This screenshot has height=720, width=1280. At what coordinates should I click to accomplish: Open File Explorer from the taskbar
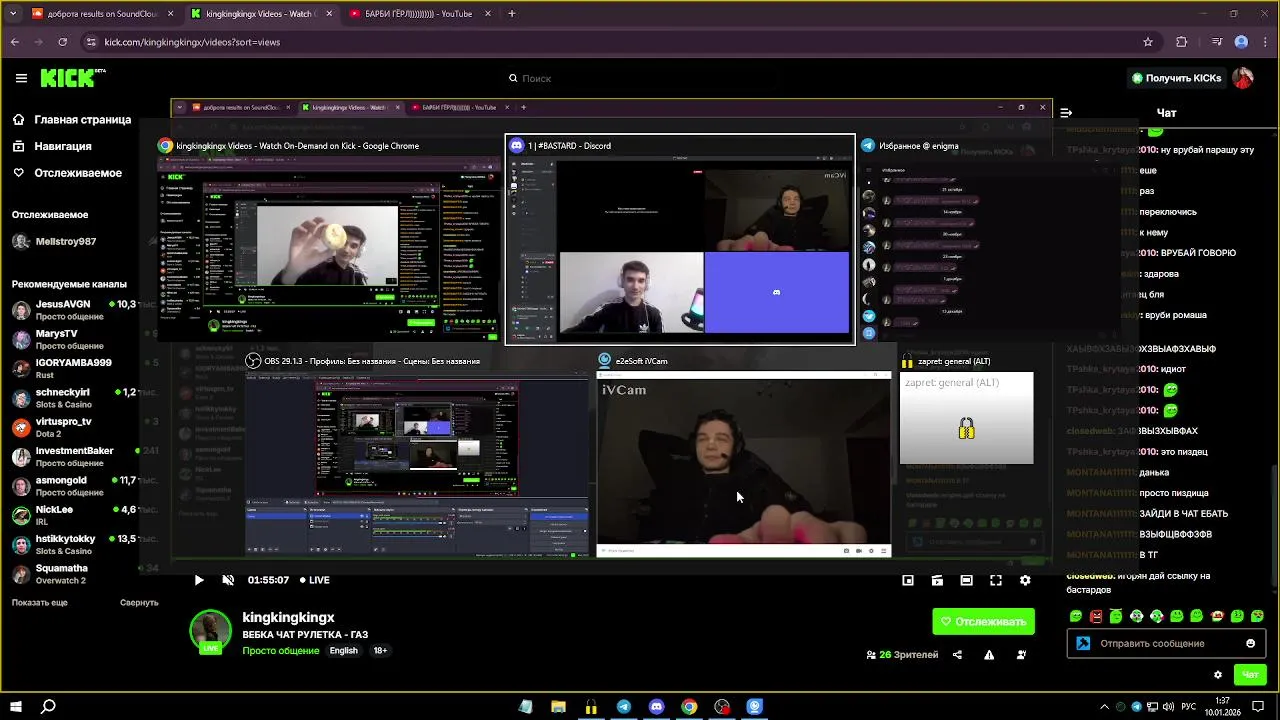558,707
